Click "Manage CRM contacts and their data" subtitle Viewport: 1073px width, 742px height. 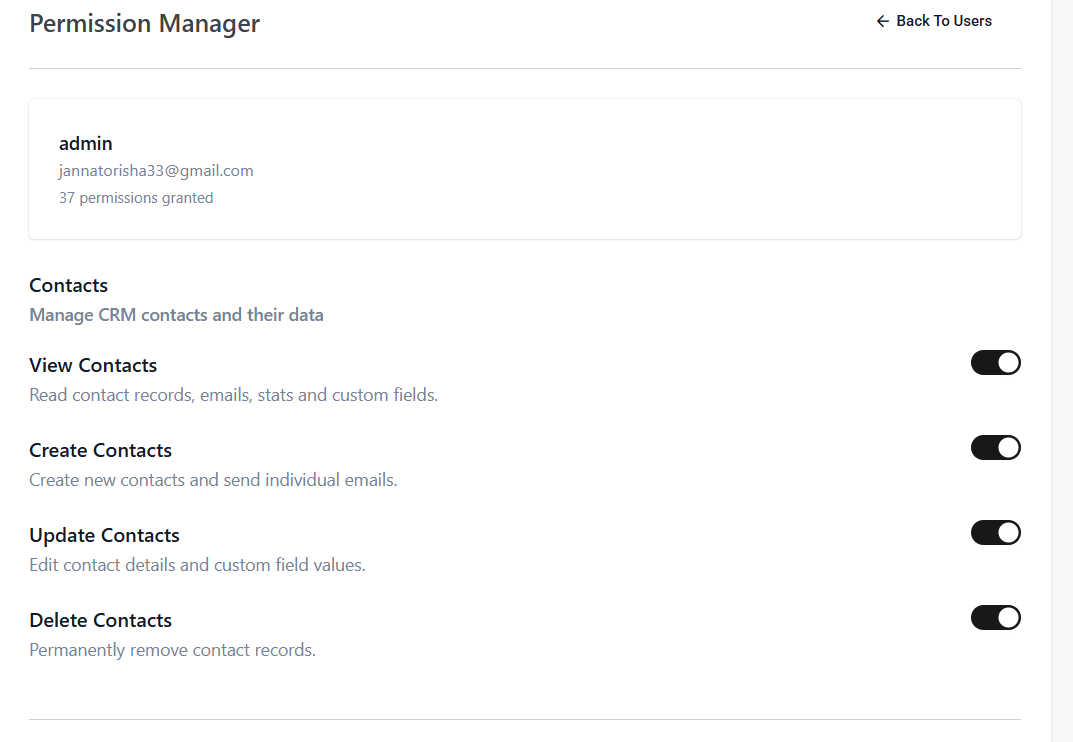tap(177, 315)
